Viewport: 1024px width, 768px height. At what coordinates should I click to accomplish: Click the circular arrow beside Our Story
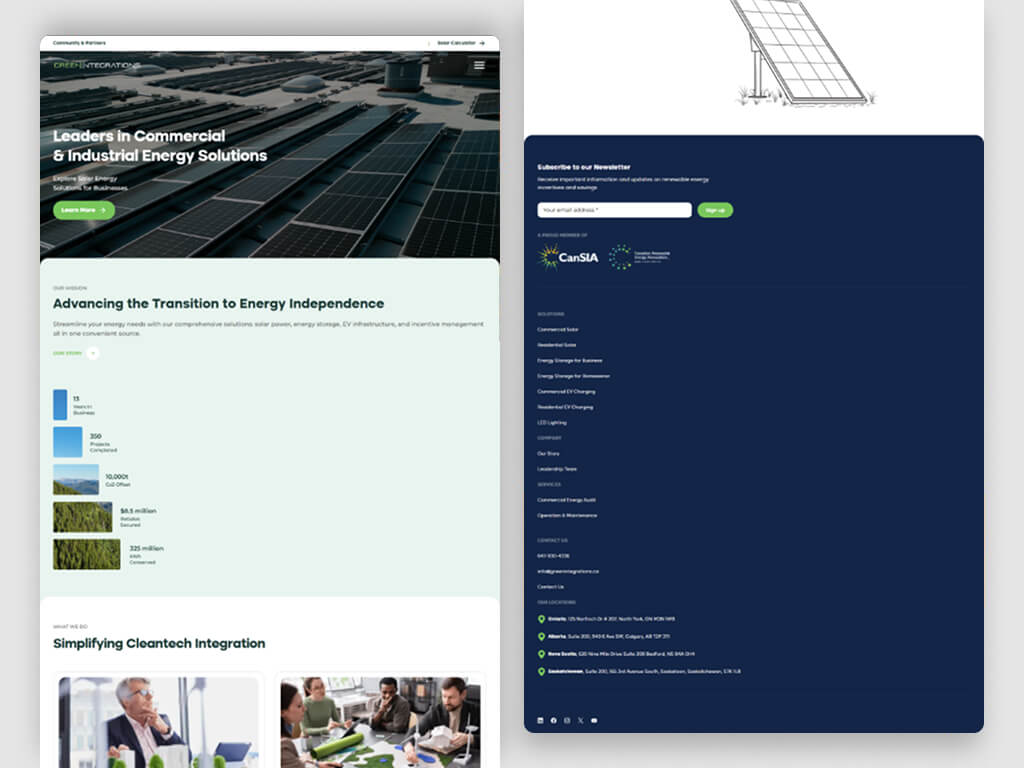(x=93, y=353)
